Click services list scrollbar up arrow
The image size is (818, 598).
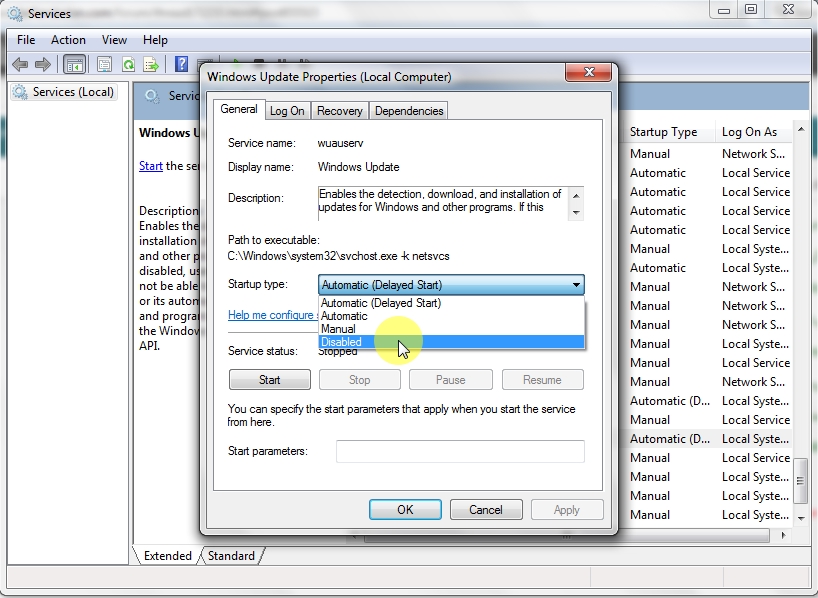[801, 129]
